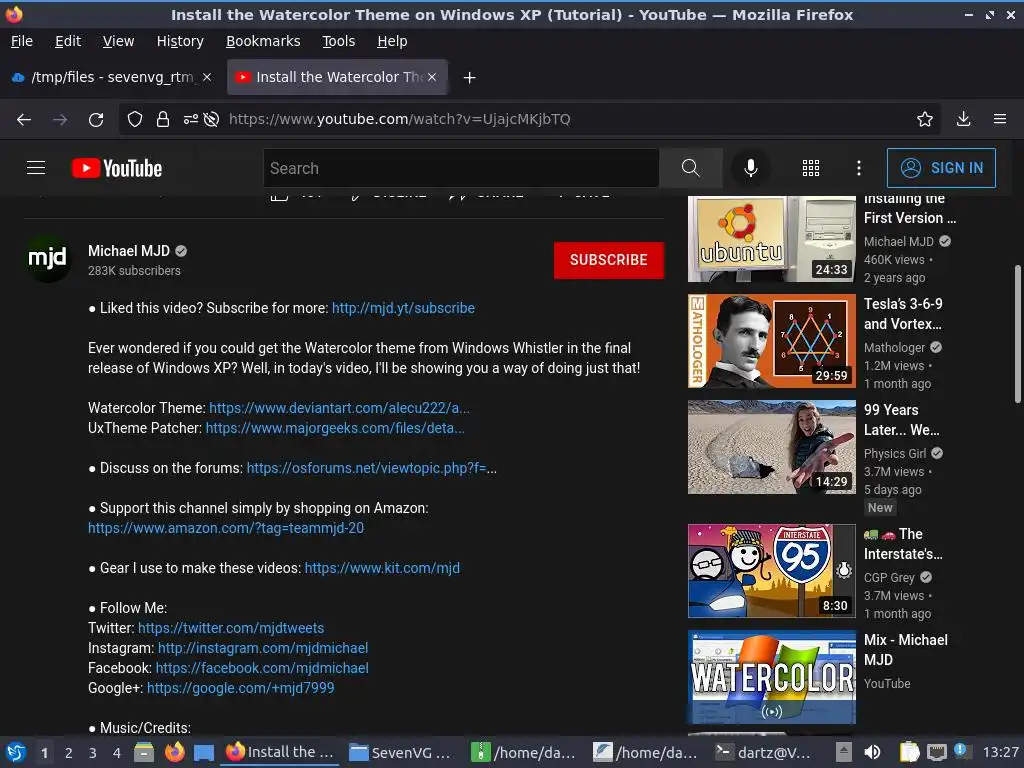
Task: Open Michael MJD channel avatar
Action: tap(48, 258)
